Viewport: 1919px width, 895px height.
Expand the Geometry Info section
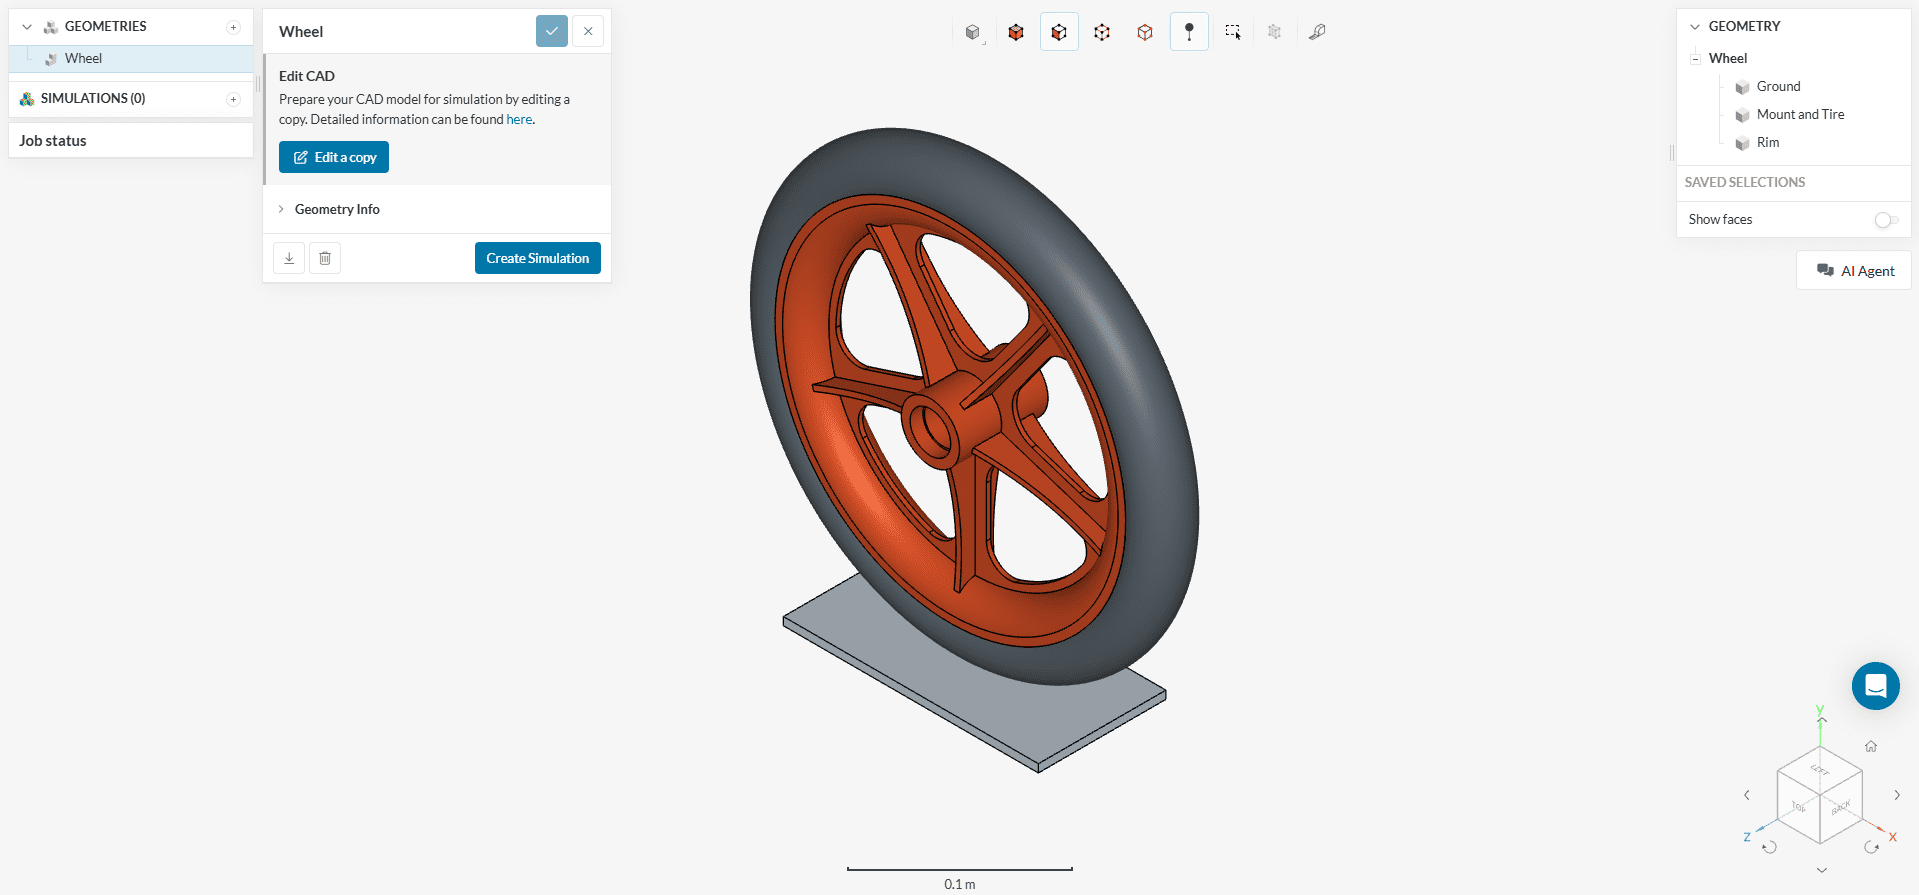pos(337,209)
